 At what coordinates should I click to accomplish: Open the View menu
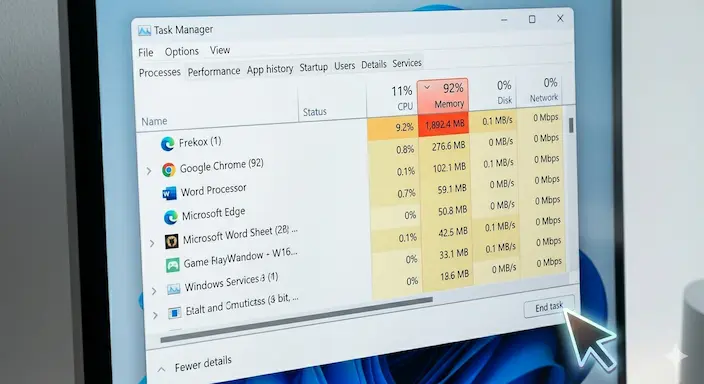[220, 50]
